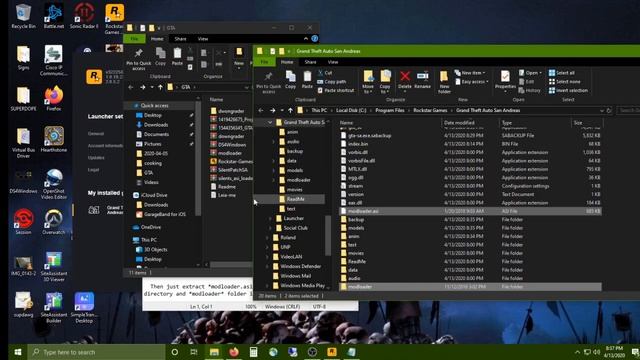Viewport: 640px width, 360px height.
Task: Click Rename in the San Andreas window ribbon
Action: click(422, 79)
